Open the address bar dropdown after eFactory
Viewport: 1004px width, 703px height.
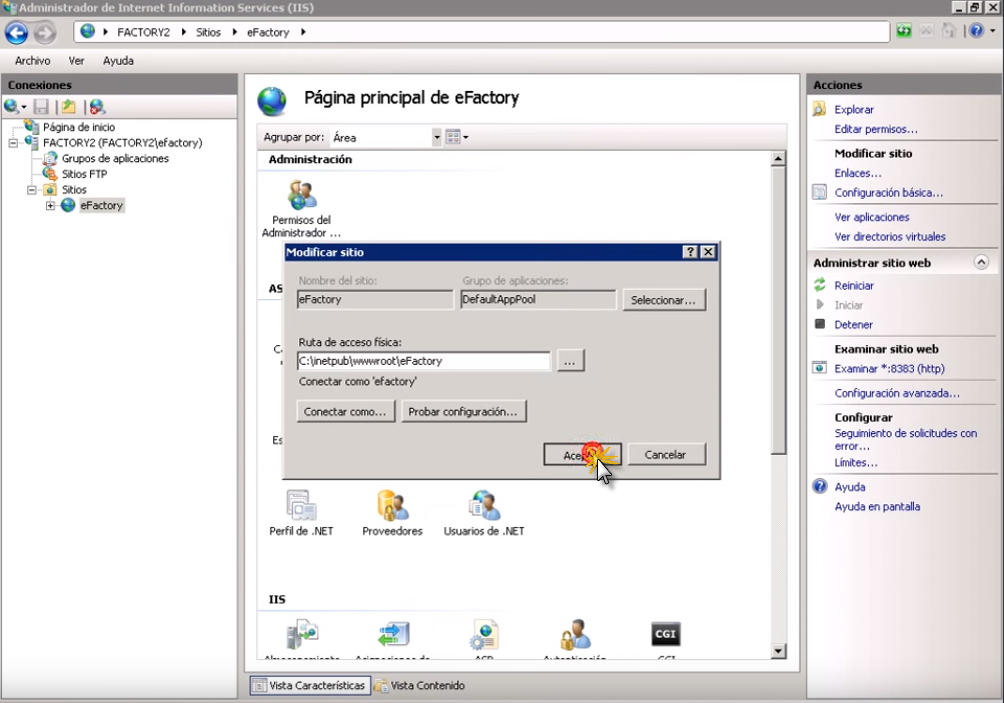tap(303, 32)
